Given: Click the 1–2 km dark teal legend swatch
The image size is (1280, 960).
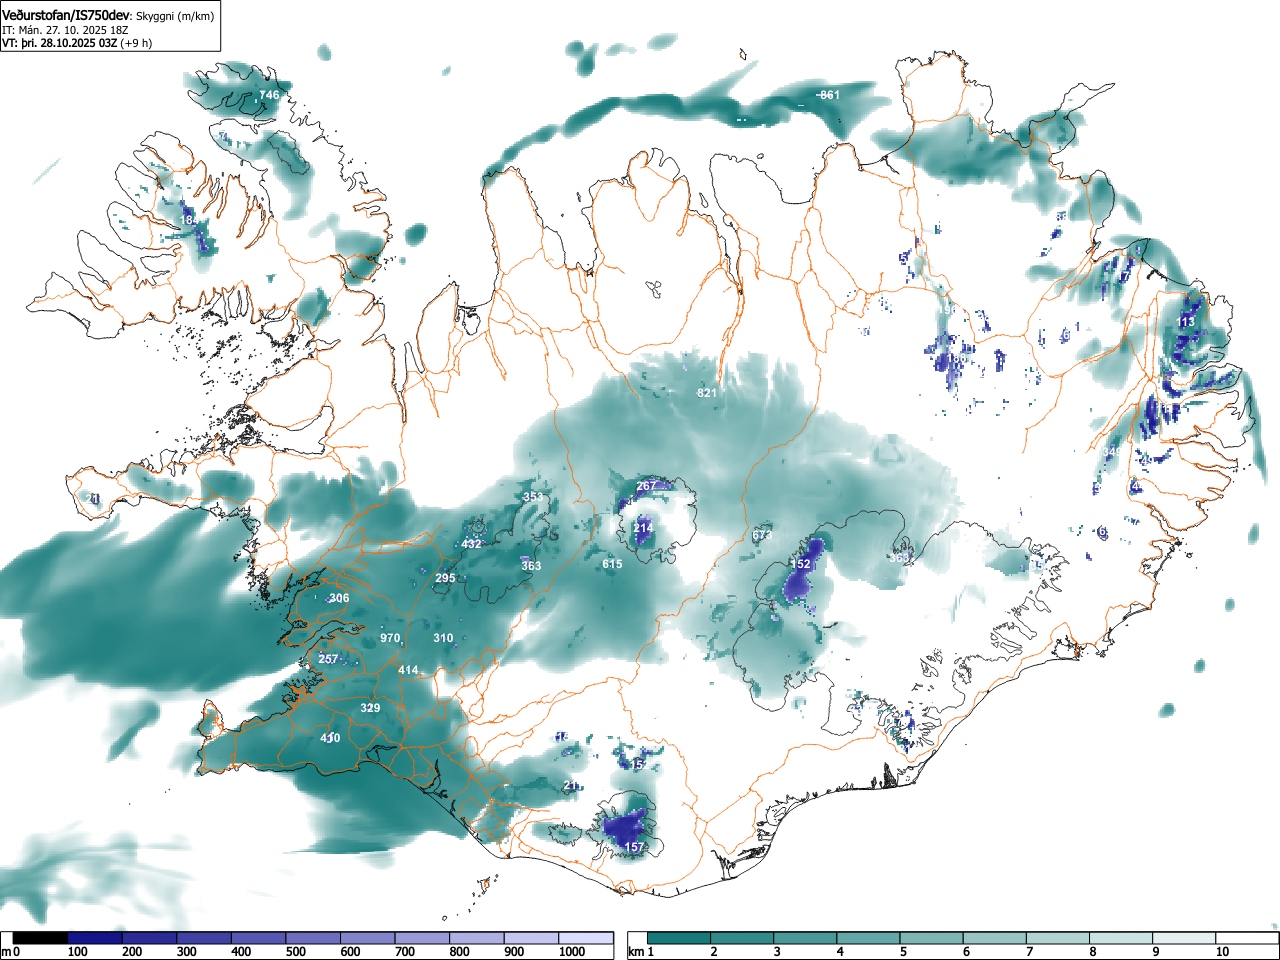Looking at the screenshot, I should 681,938.
